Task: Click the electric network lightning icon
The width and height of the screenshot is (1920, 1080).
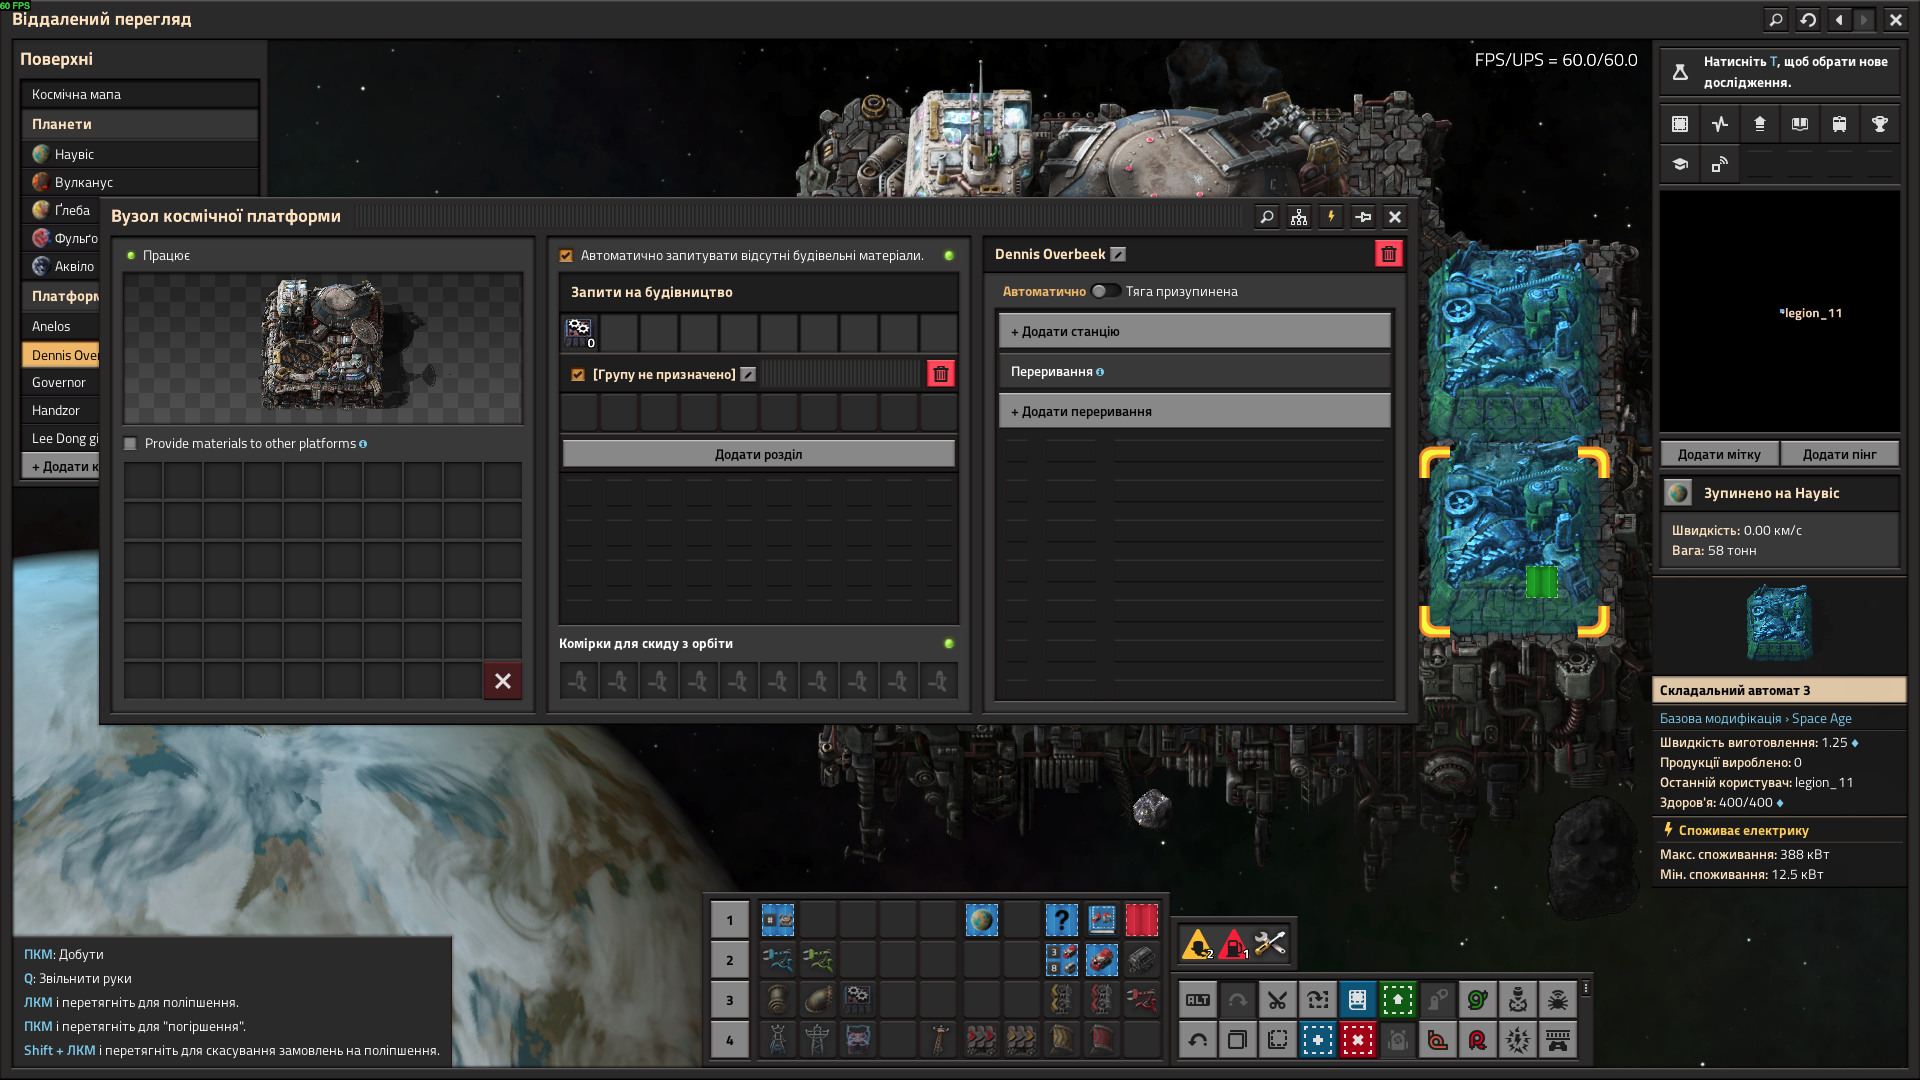Action: pyautogui.click(x=1331, y=217)
